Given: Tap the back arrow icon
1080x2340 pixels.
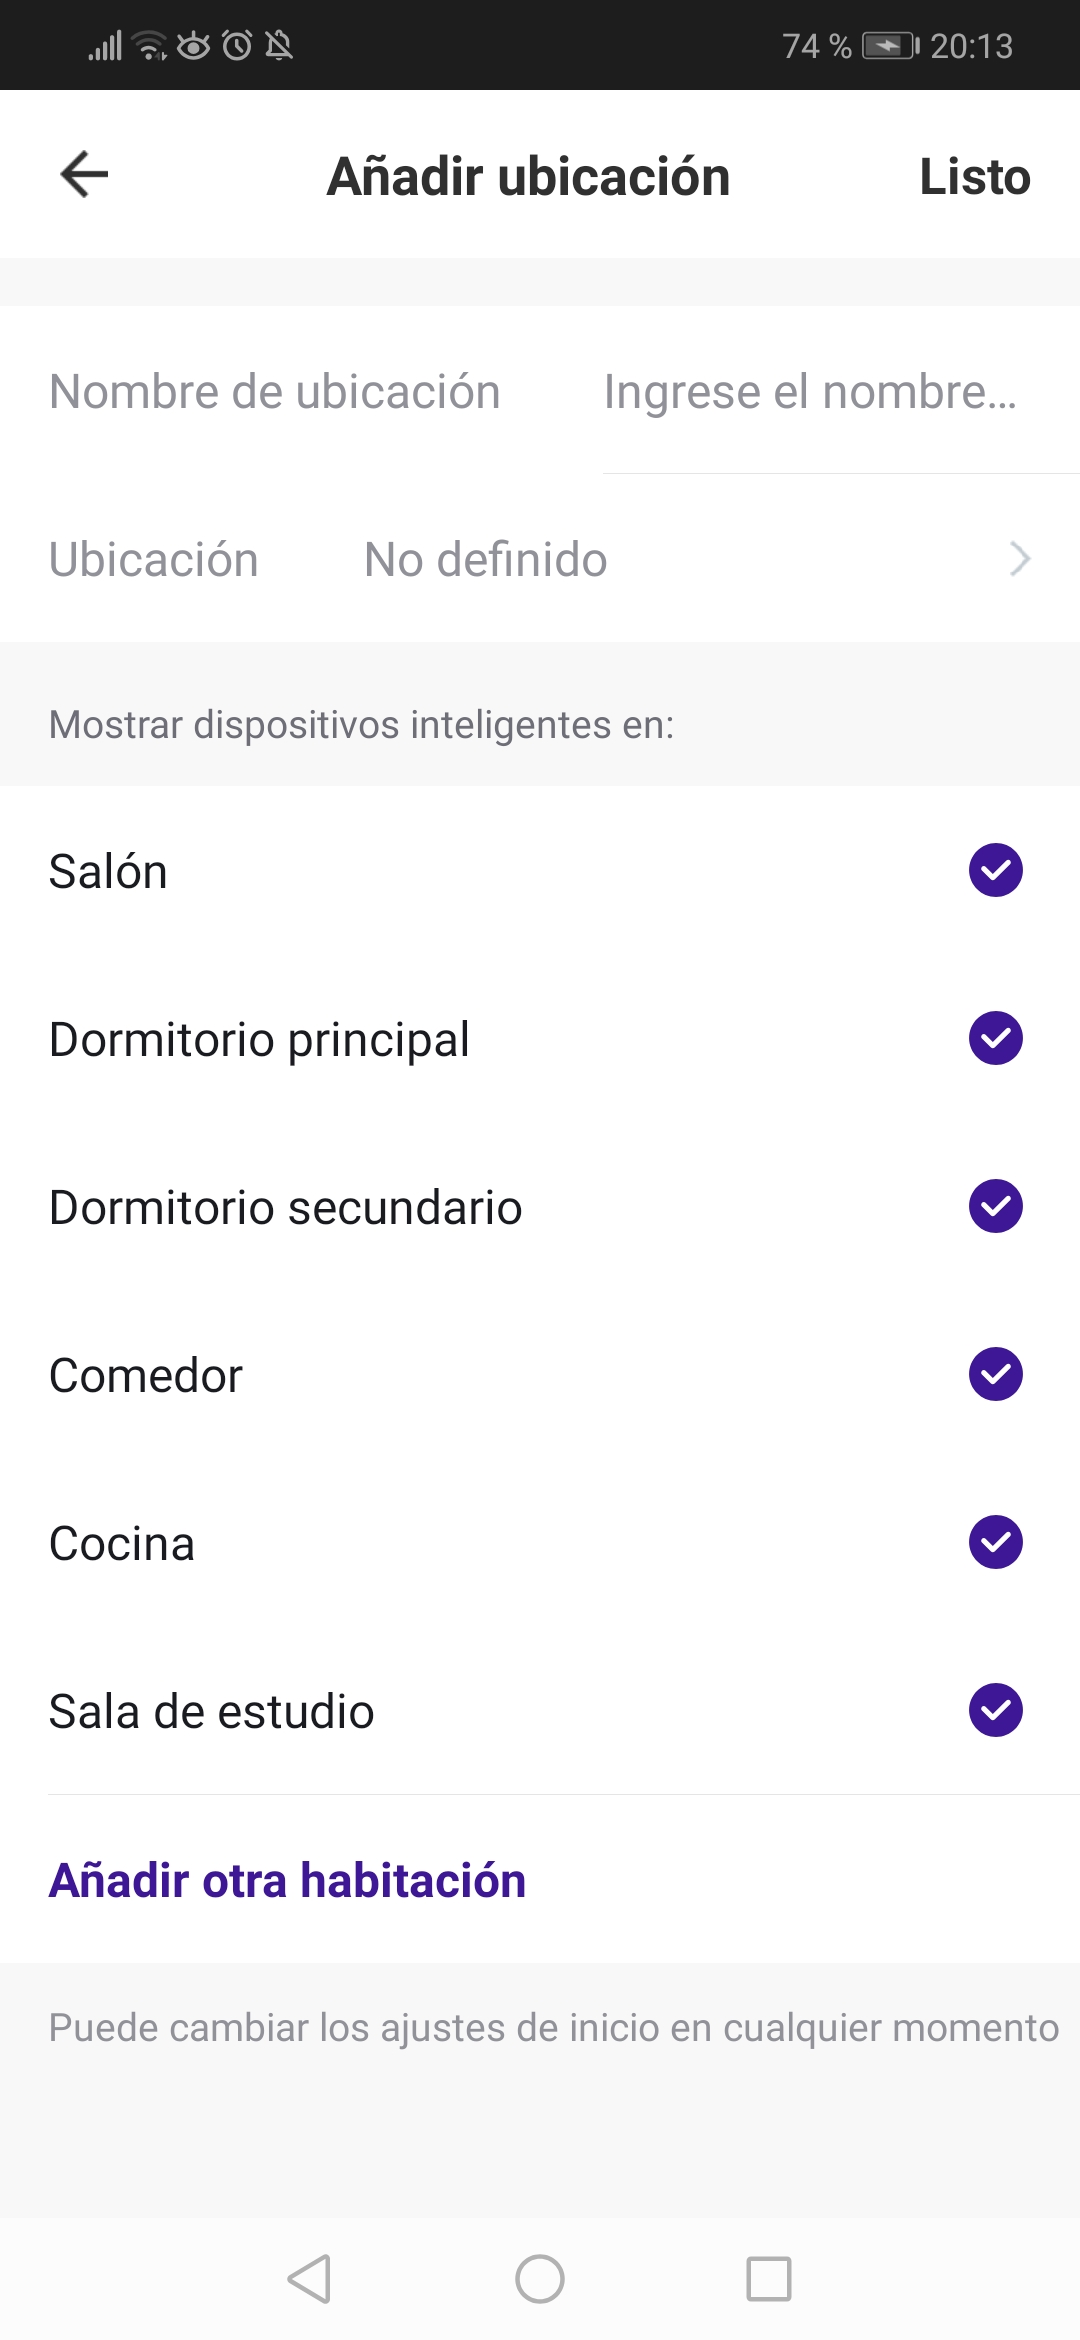Looking at the screenshot, I should 84,175.
